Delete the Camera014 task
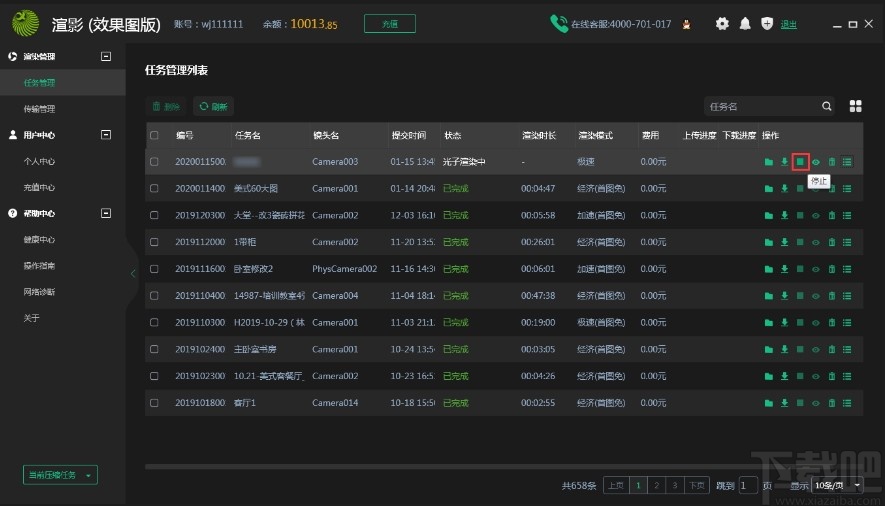Screen dimensions: 885x506 (x=831, y=403)
